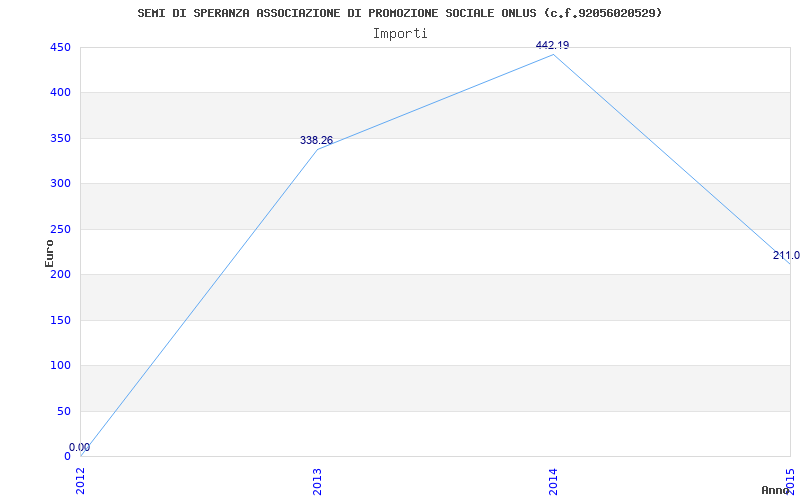Viewport: 800px width, 500px height.
Task: Click the Anno x-axis title
Action: (776, 490)
